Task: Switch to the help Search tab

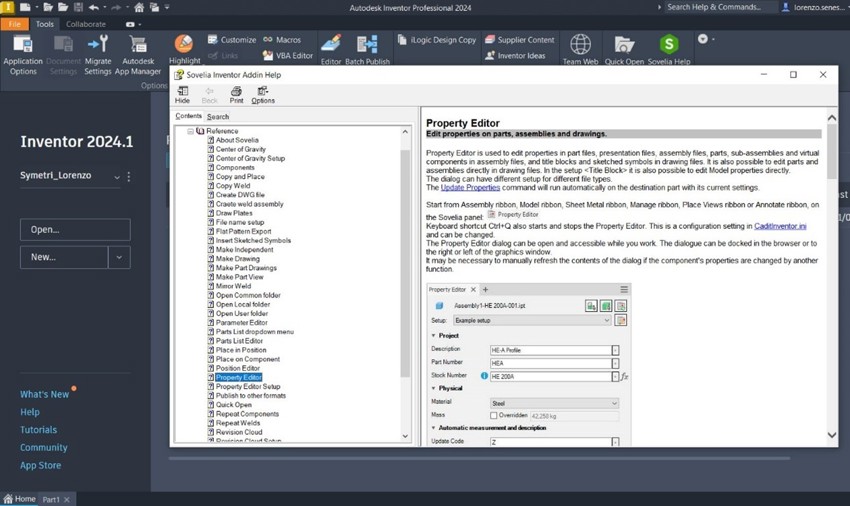Action: click(x=218, y=117)
